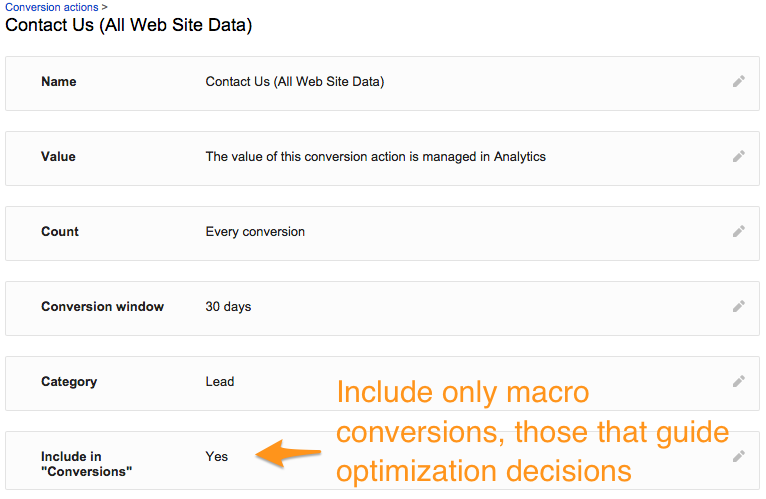Click the "30 days" conversion window value
This screenshot has height=499, width=766.
click(x=228, y=306)
